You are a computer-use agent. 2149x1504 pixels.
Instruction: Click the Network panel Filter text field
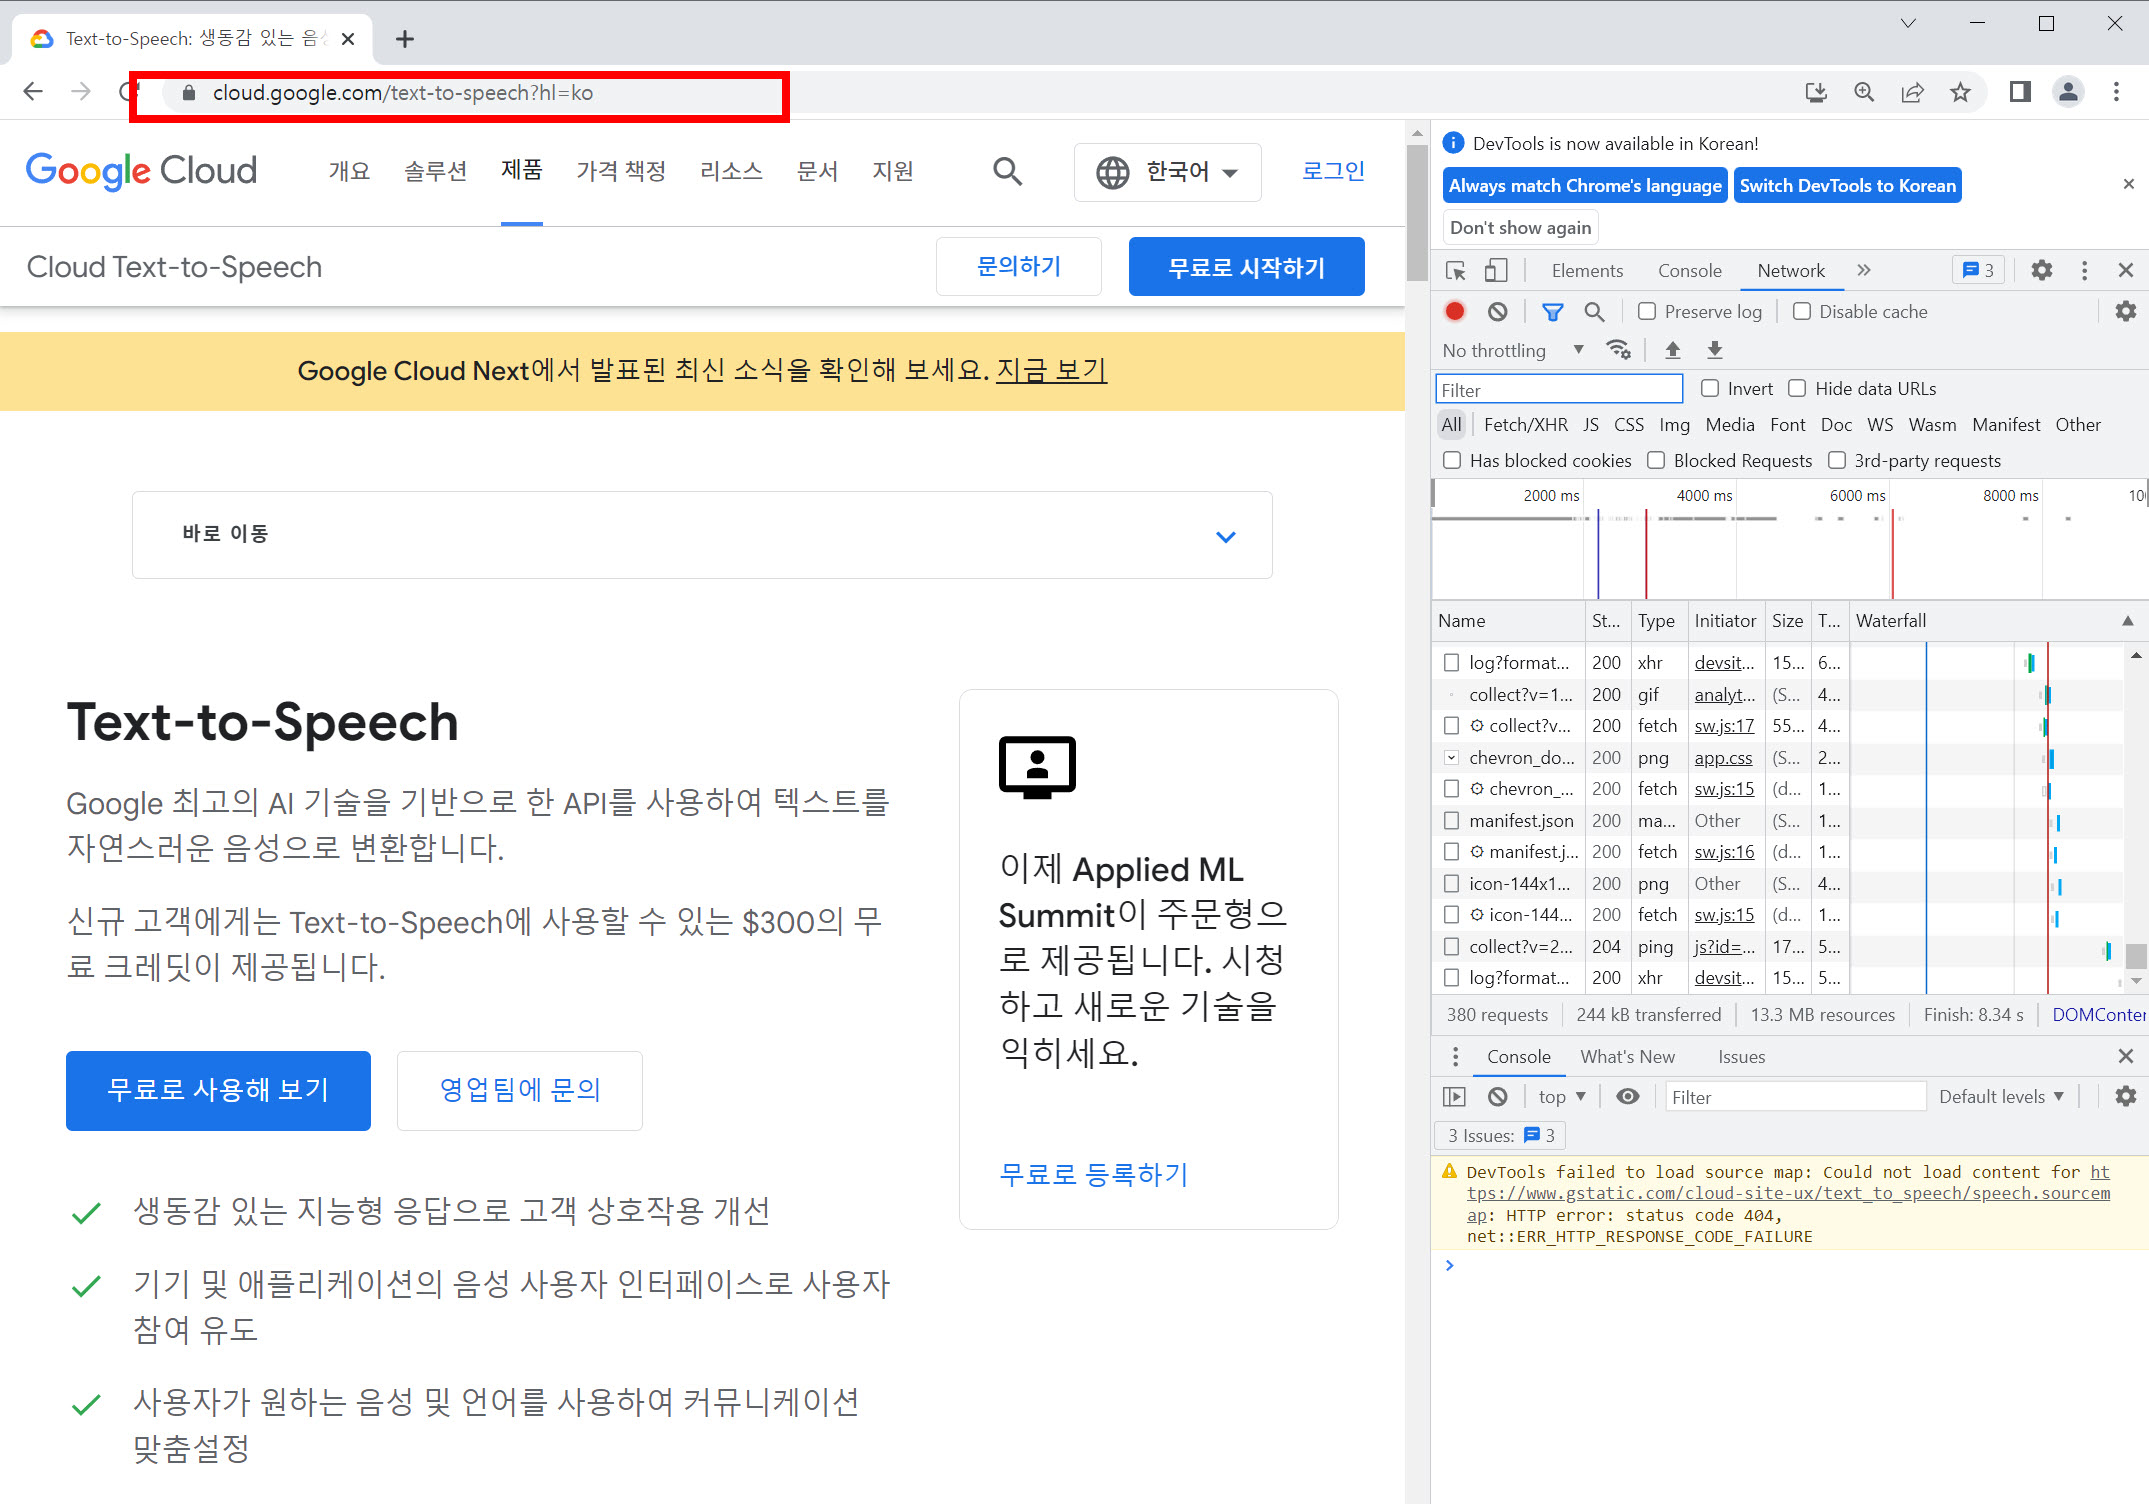(x=1559, y=390)
